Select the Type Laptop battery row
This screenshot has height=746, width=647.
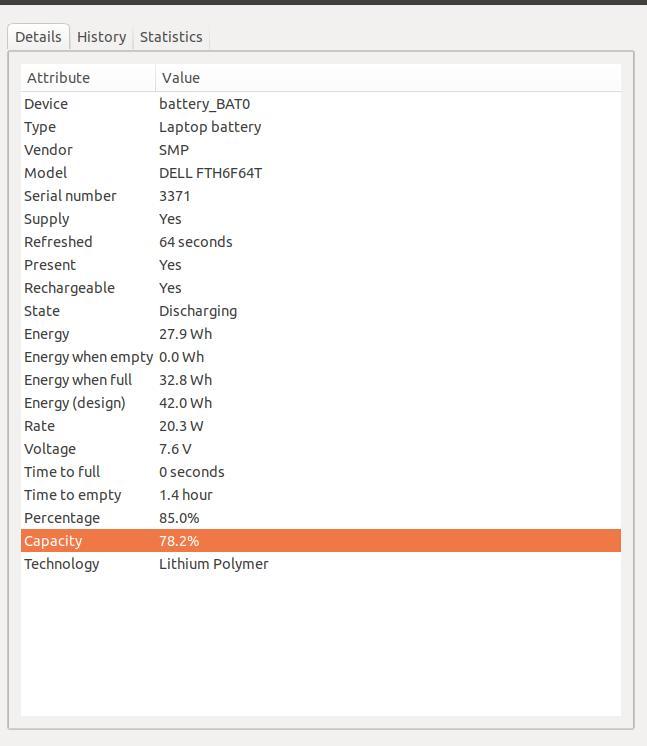tap(321, 127)
